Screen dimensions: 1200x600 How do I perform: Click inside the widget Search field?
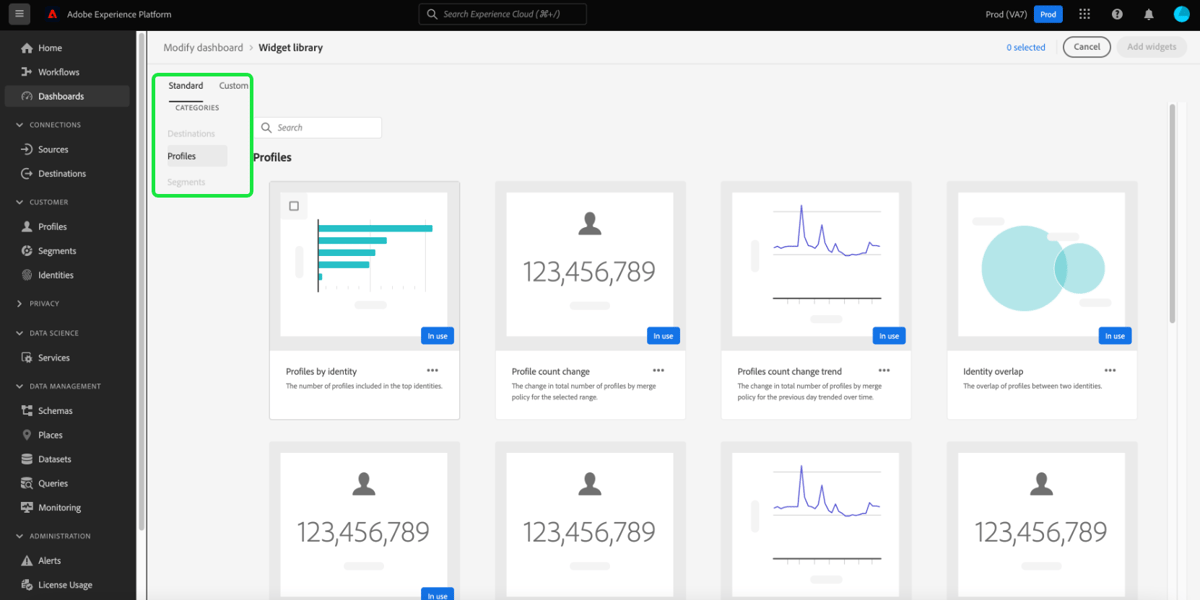click(320, 127)
